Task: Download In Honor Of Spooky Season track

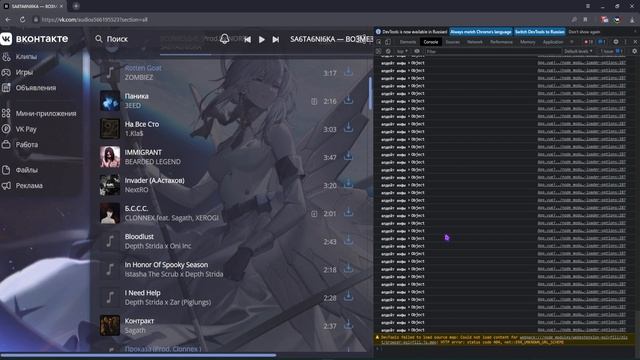Action: [348, 269]
